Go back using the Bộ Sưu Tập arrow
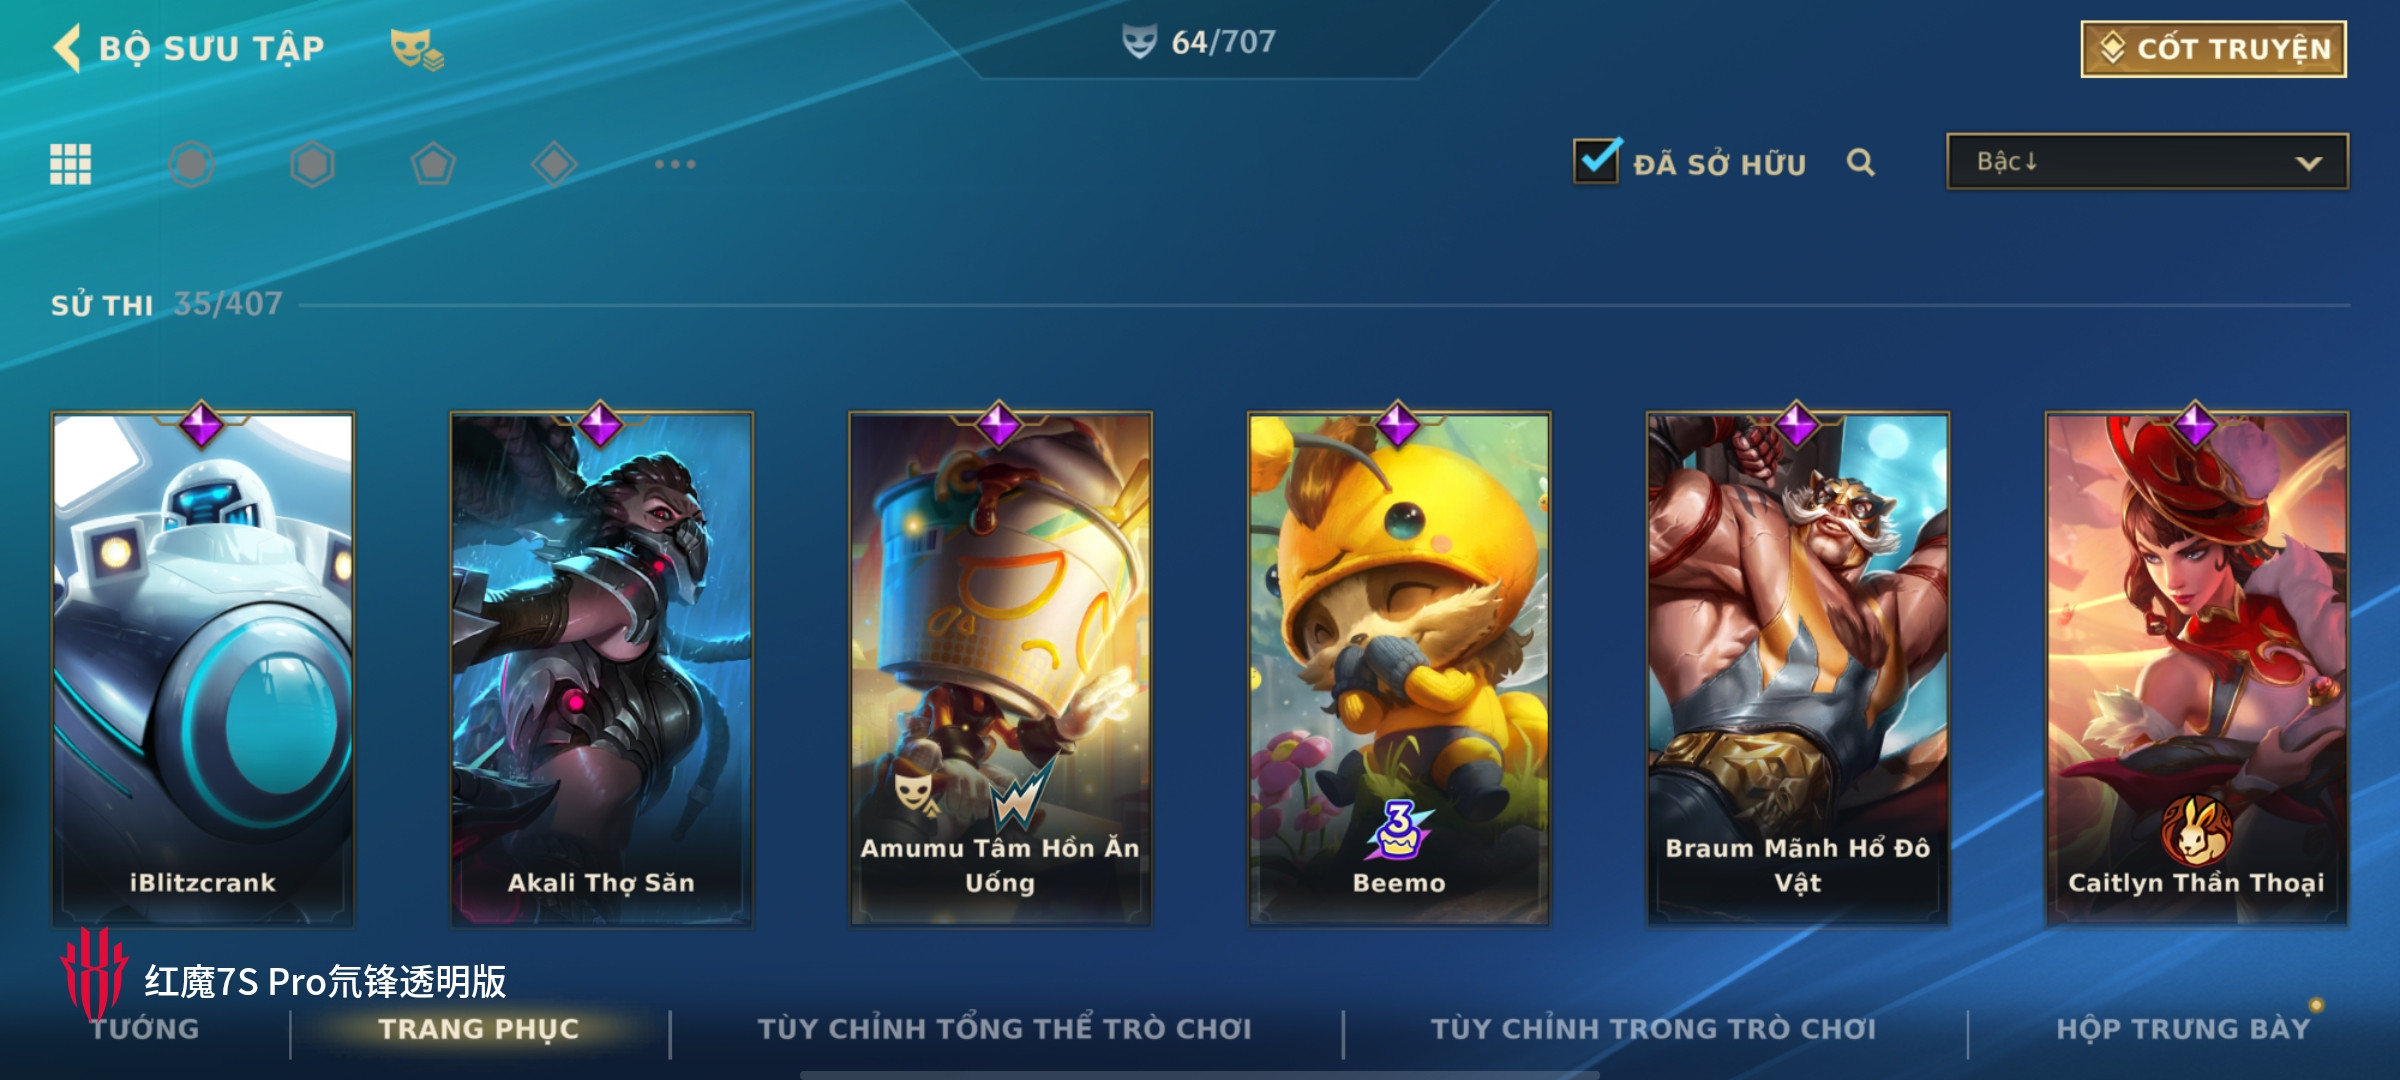Image resolution: width=2400 pixels, height=1080 pixels. click(67, 48)
